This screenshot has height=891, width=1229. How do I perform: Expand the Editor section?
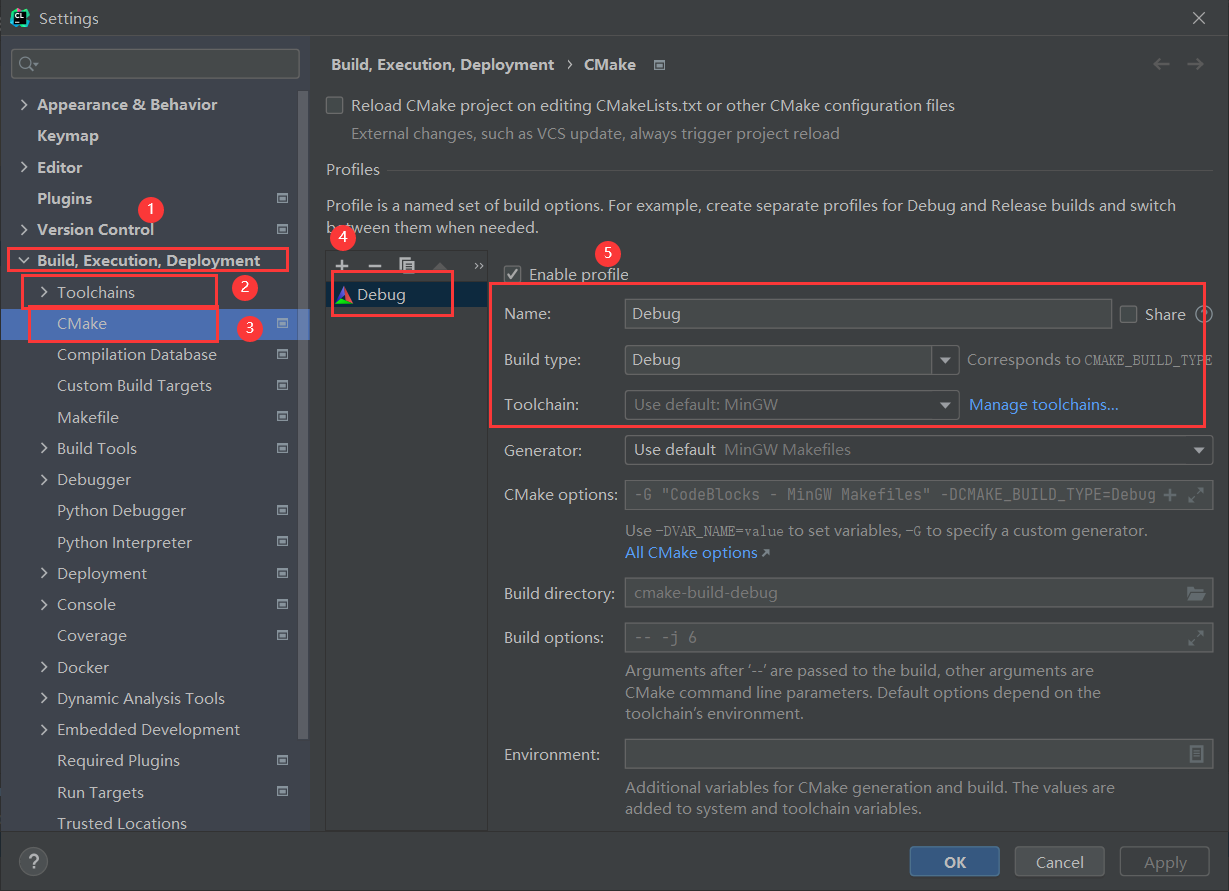[24, 167]
